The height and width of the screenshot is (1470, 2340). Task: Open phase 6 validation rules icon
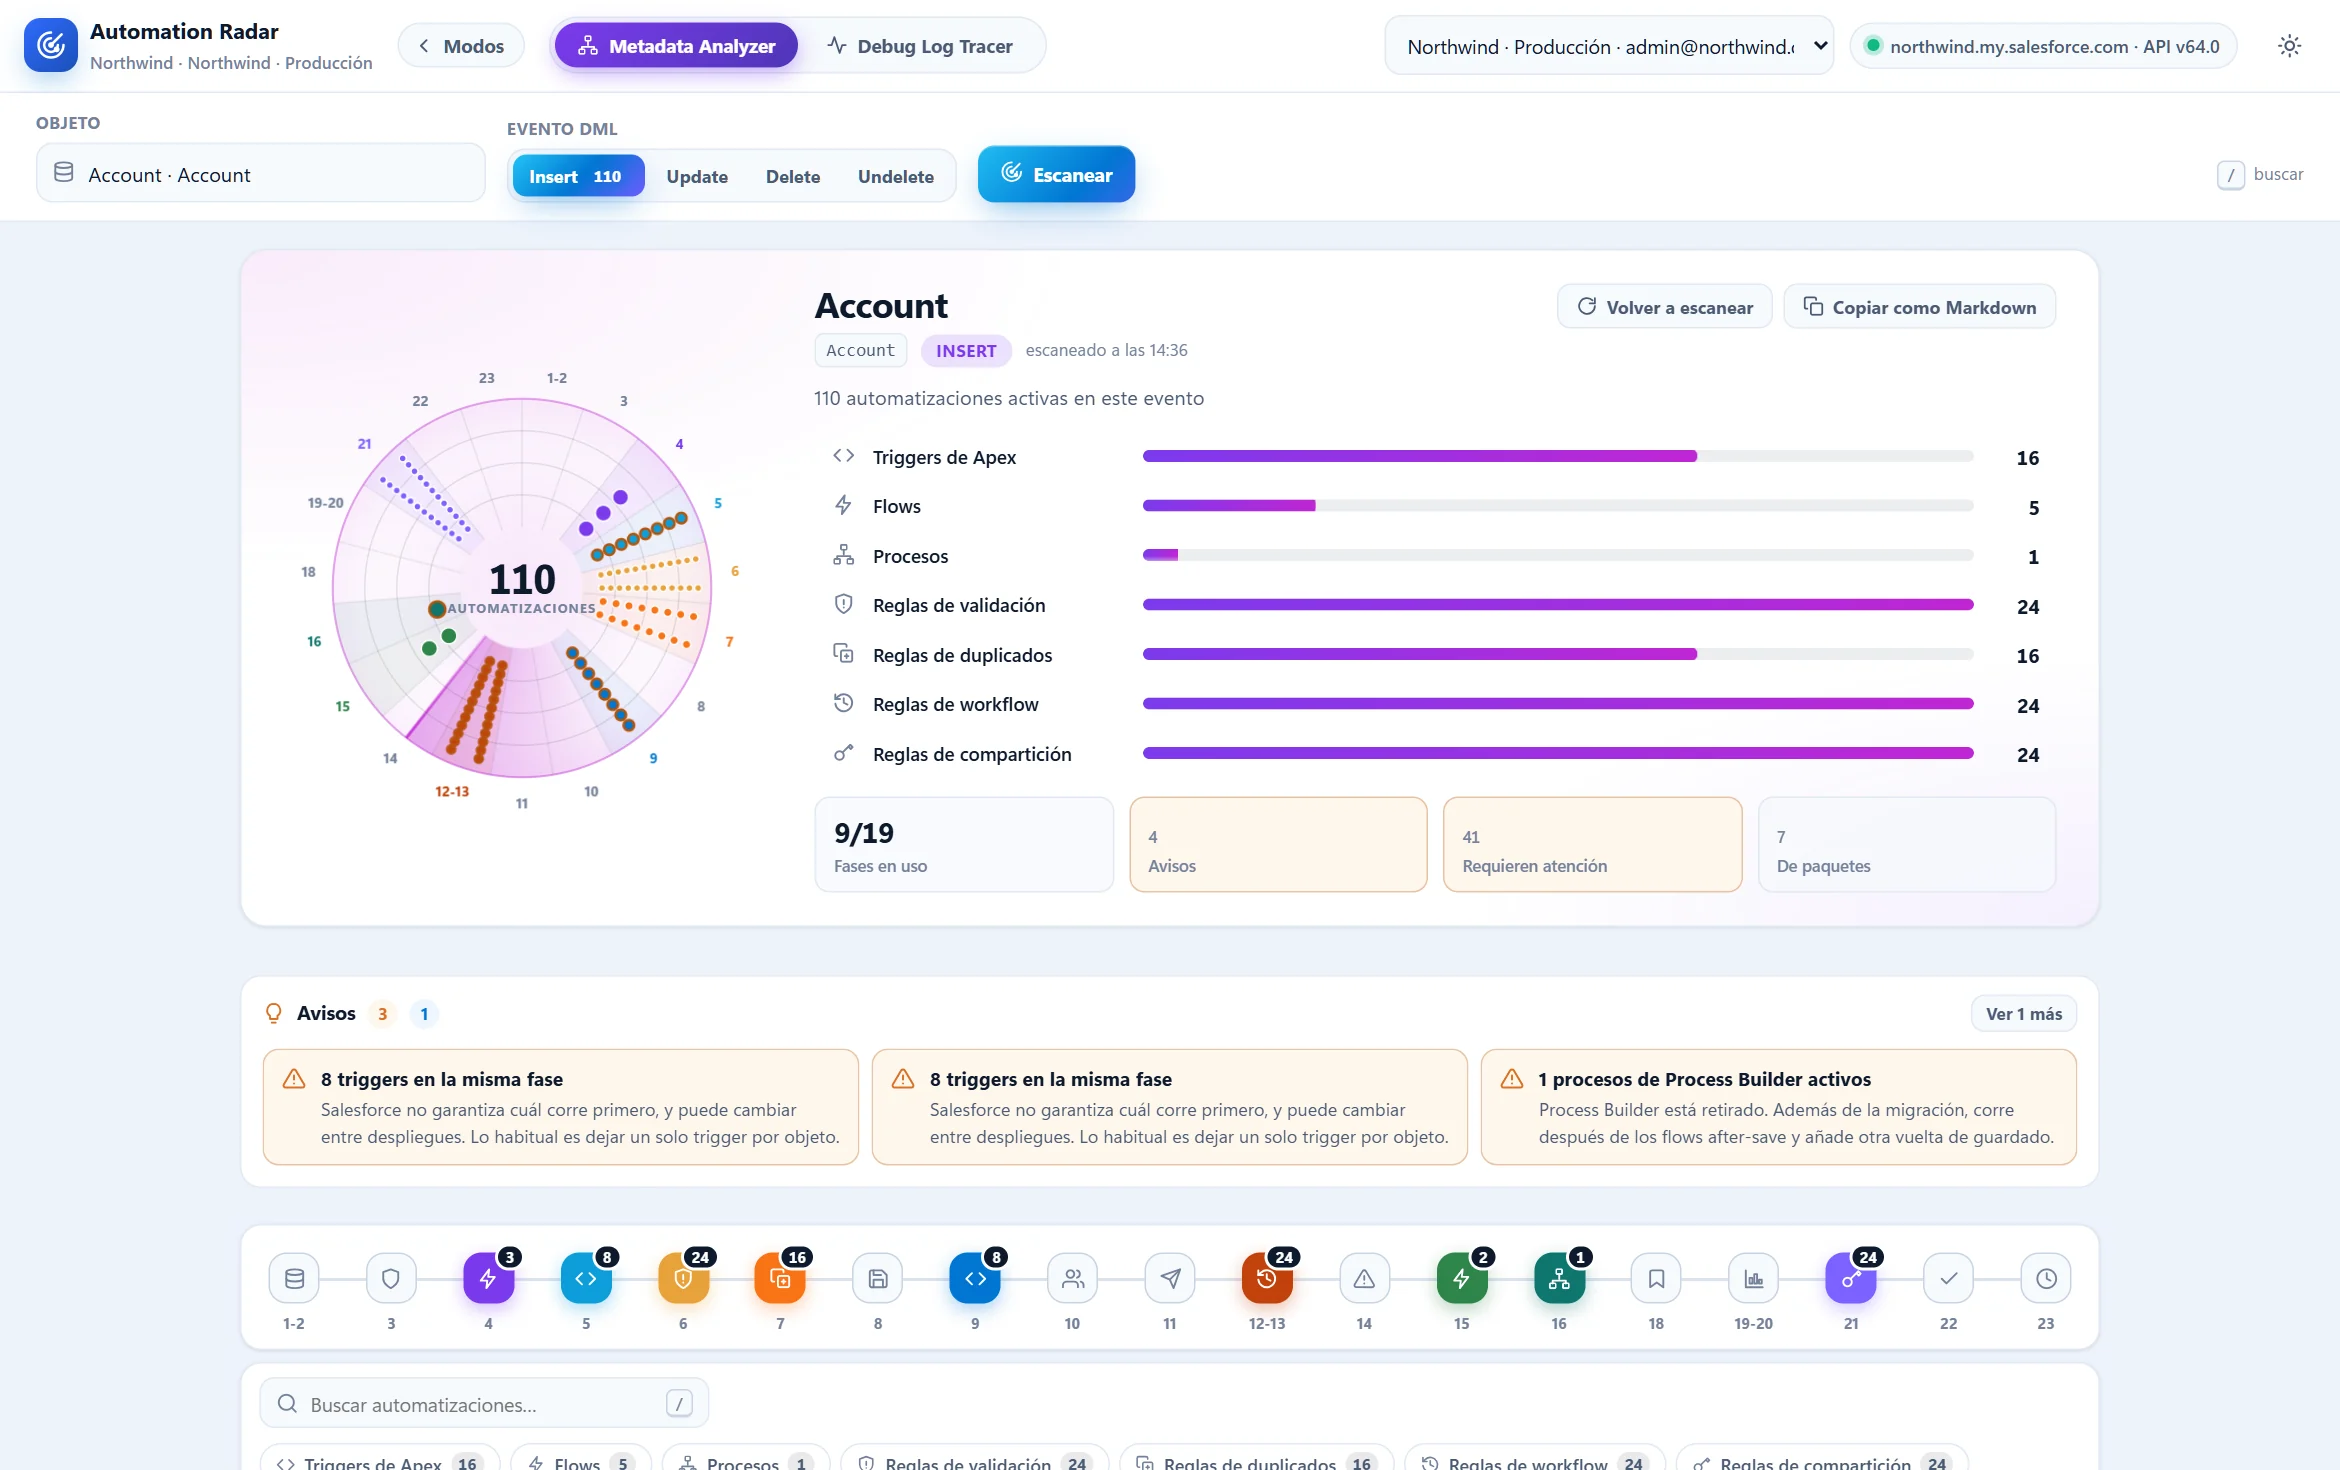683,1278
